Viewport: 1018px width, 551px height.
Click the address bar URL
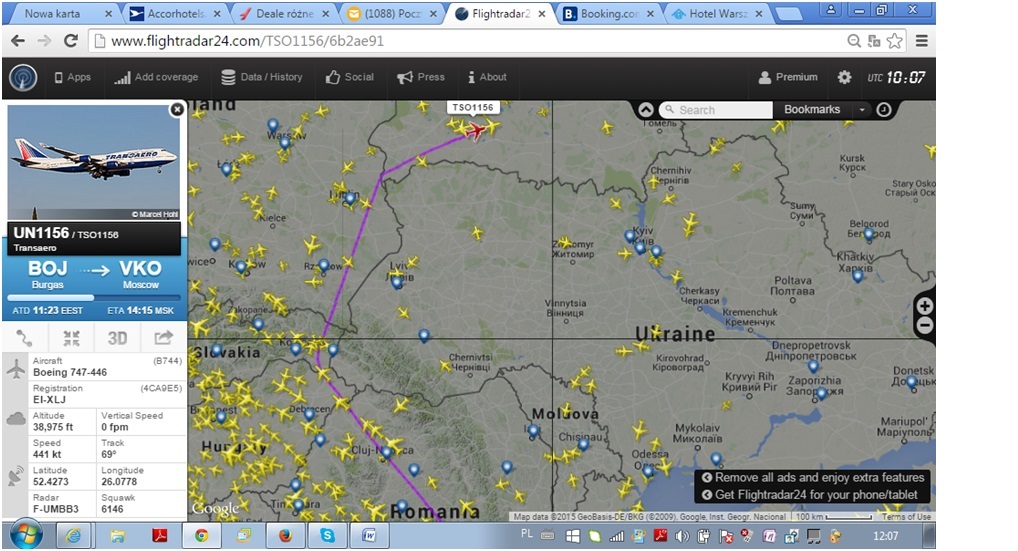point(247,41)
